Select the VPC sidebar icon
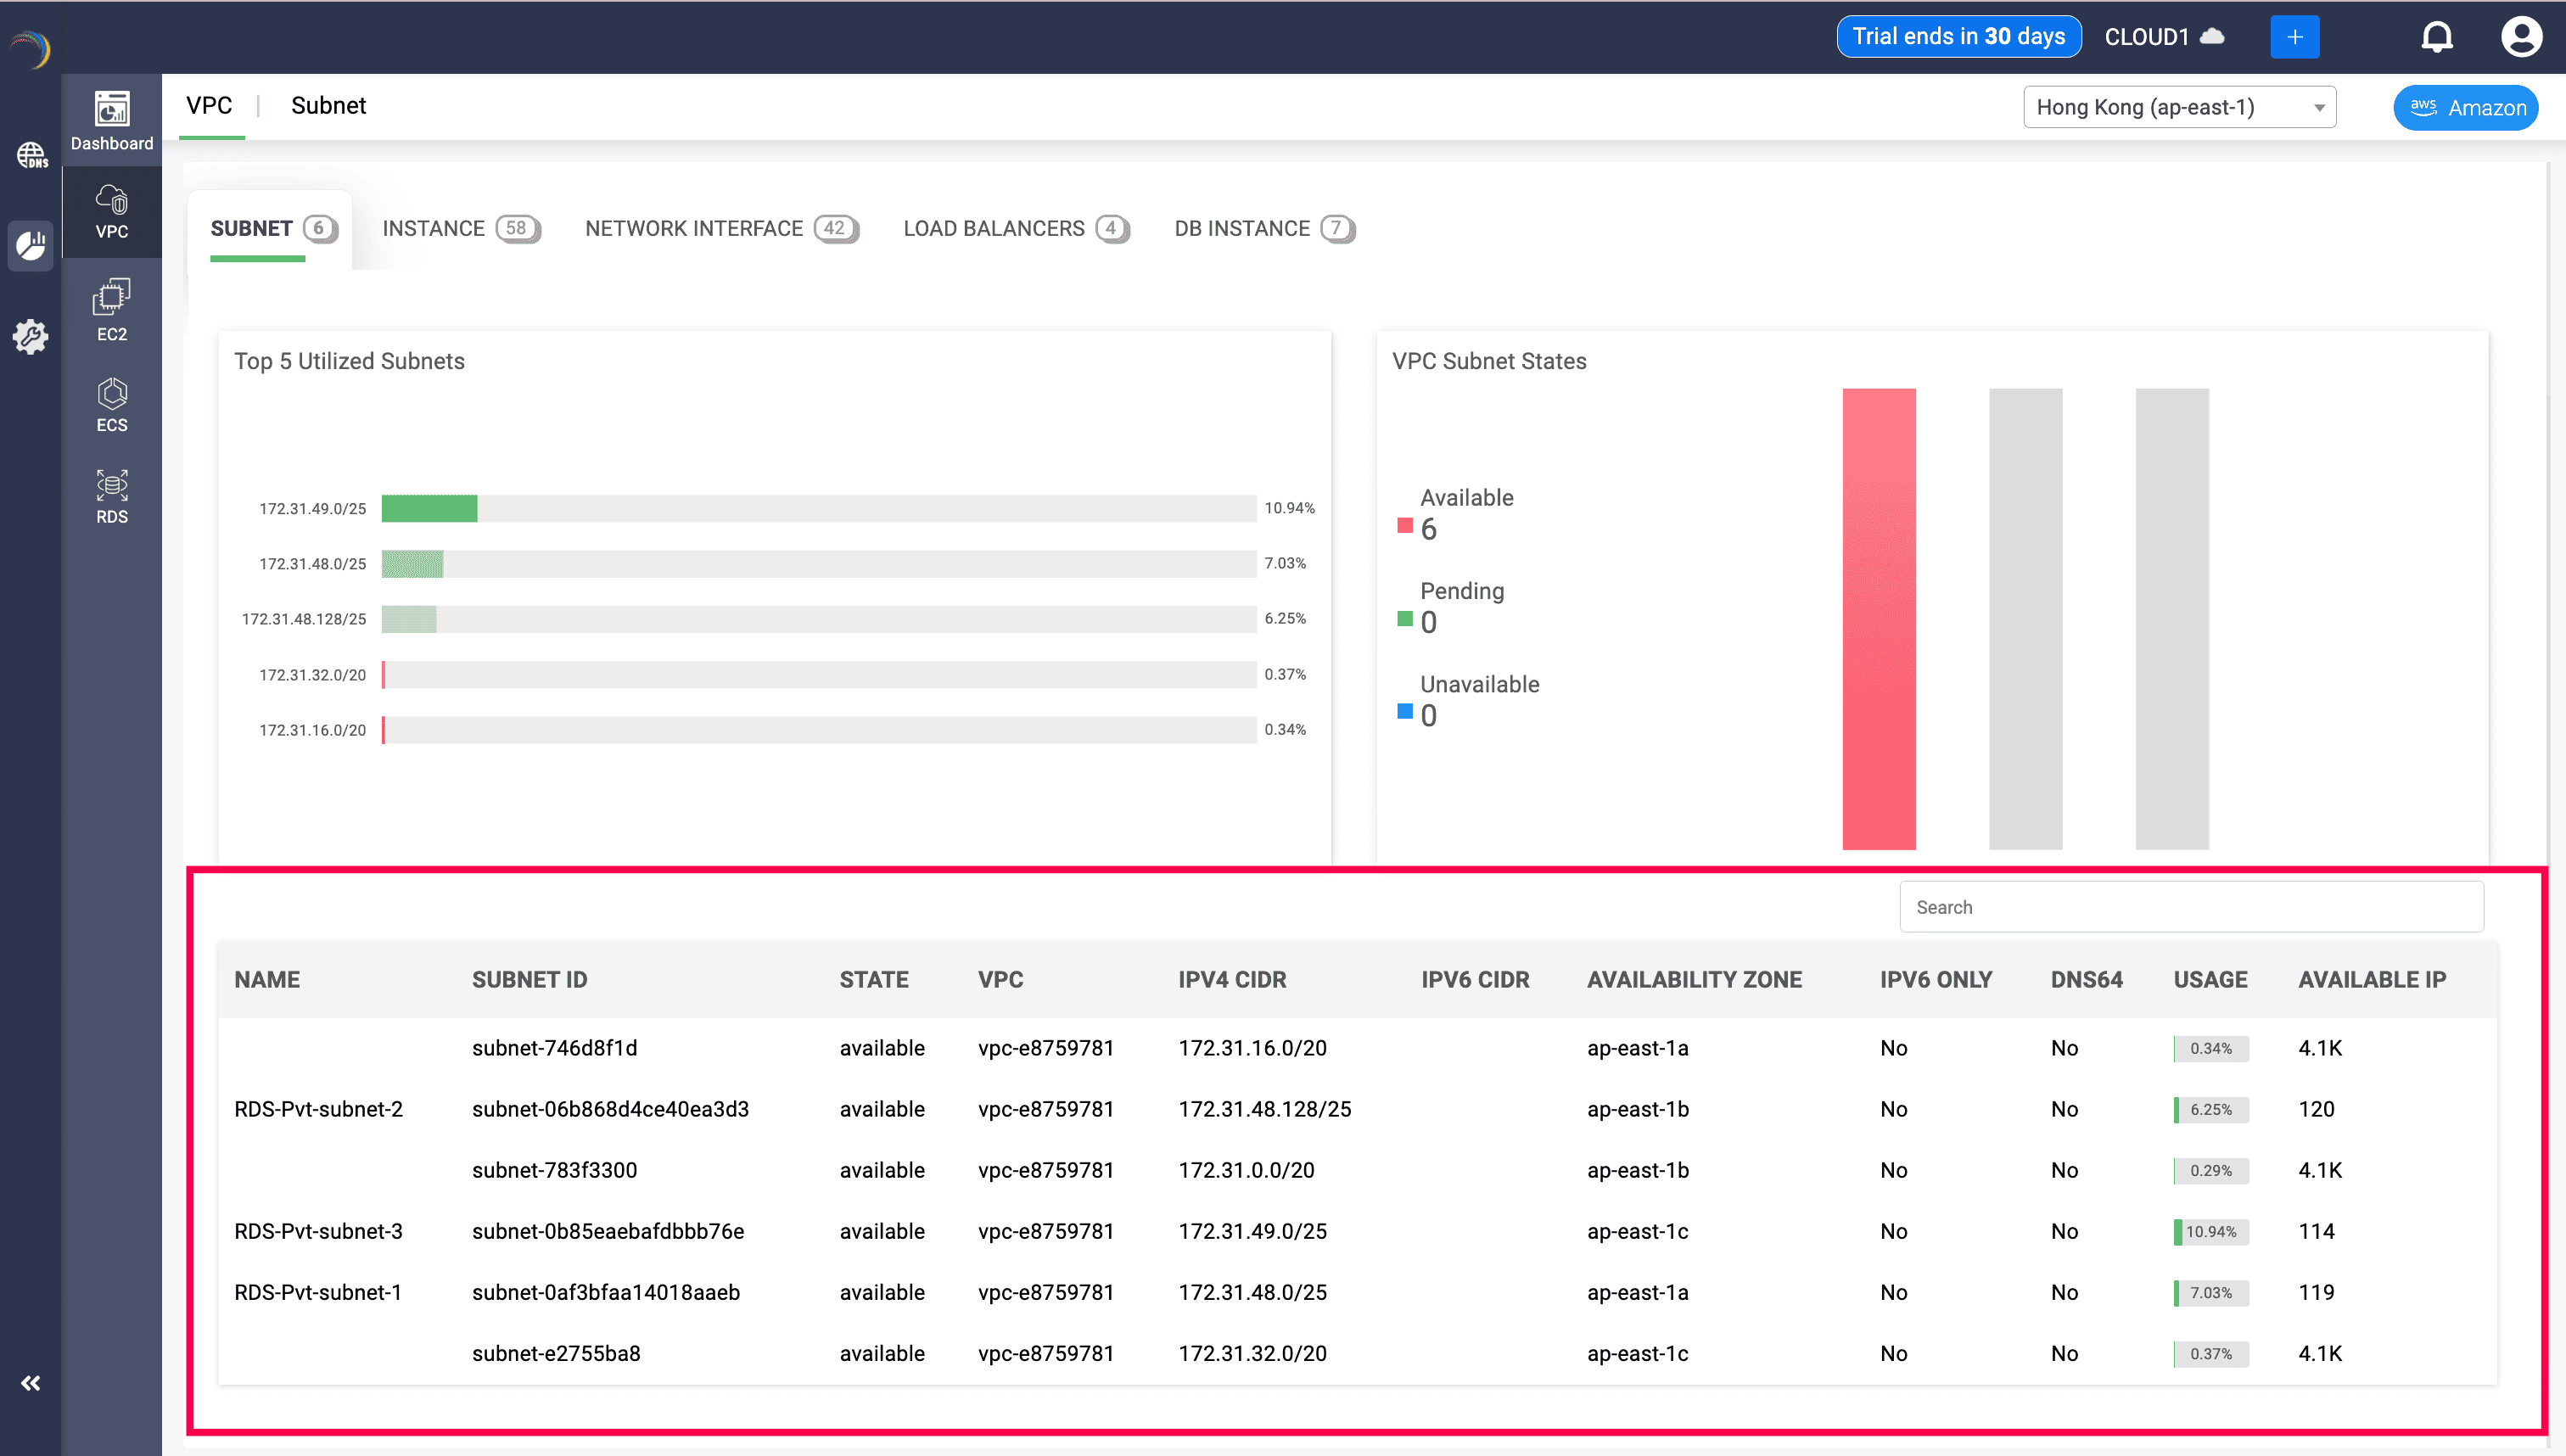 coord(111,212)
